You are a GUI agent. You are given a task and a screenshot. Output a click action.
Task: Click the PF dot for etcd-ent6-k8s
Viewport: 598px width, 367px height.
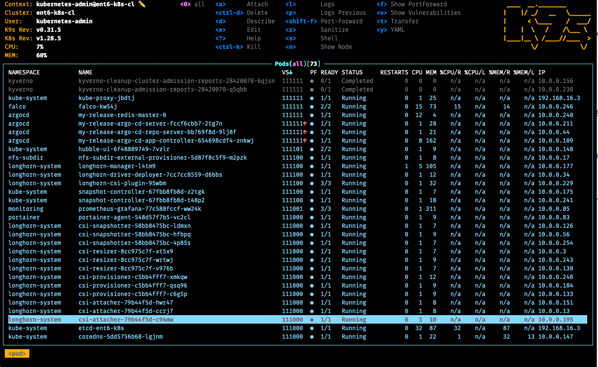click(x=312, y=328)
